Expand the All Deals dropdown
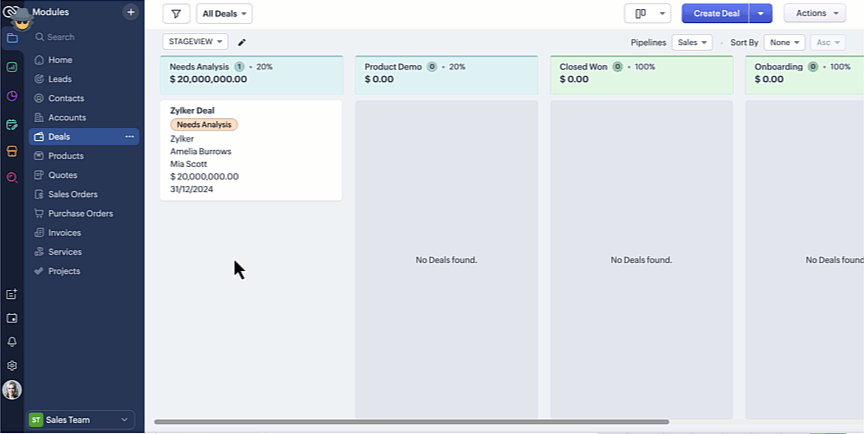864x434 pixels. pos(224,13)
